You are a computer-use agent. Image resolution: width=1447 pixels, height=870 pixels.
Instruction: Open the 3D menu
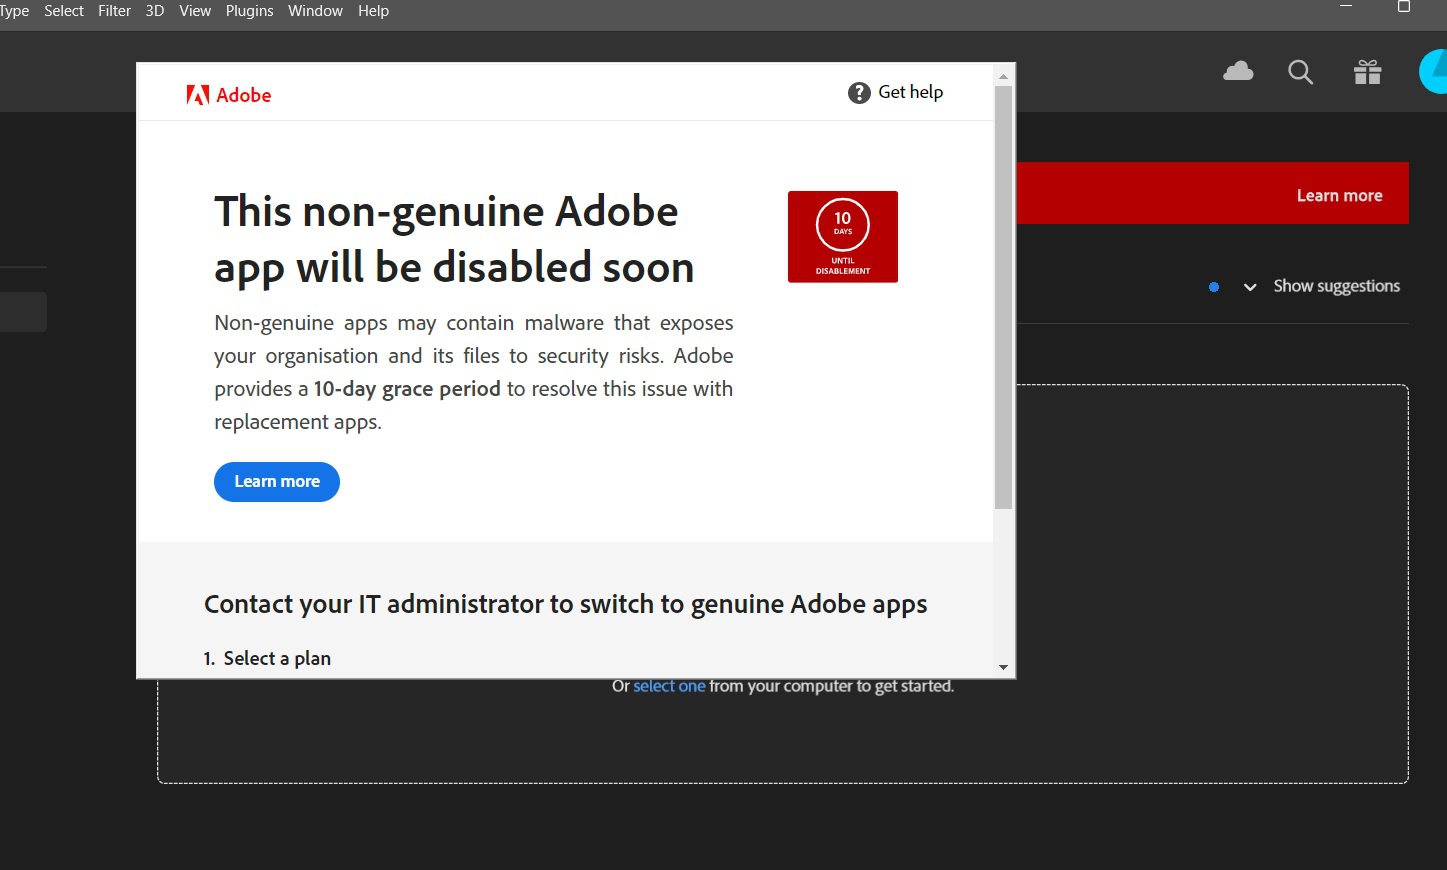[x=155, y=11]
